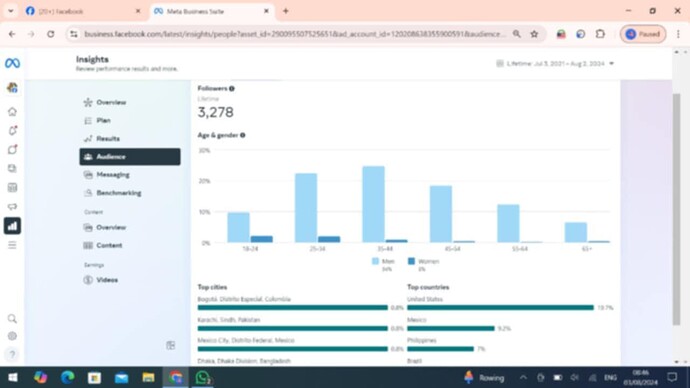Click the Paused profile button
690x388 pixels.
pos(643,34)
